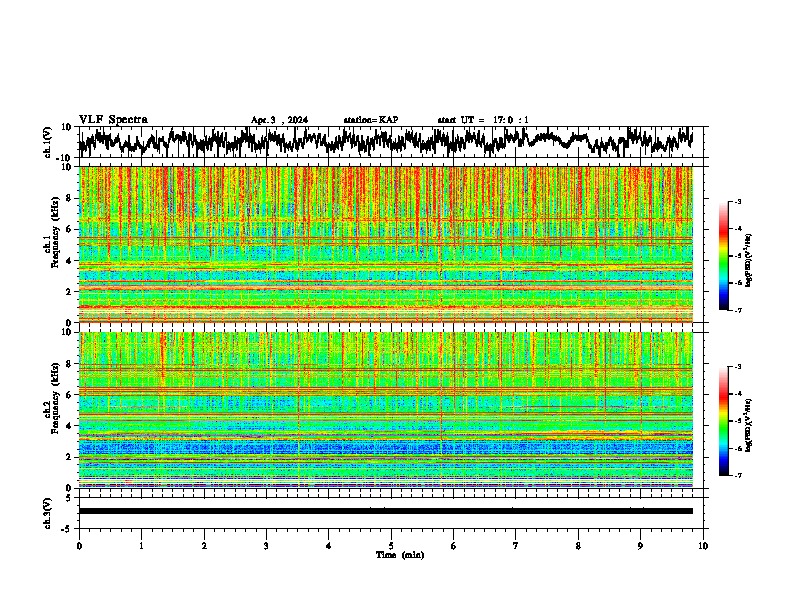Click the ch.2 PSD color scale bar
Screen dimensions: 792x612
tap(724, 421)
